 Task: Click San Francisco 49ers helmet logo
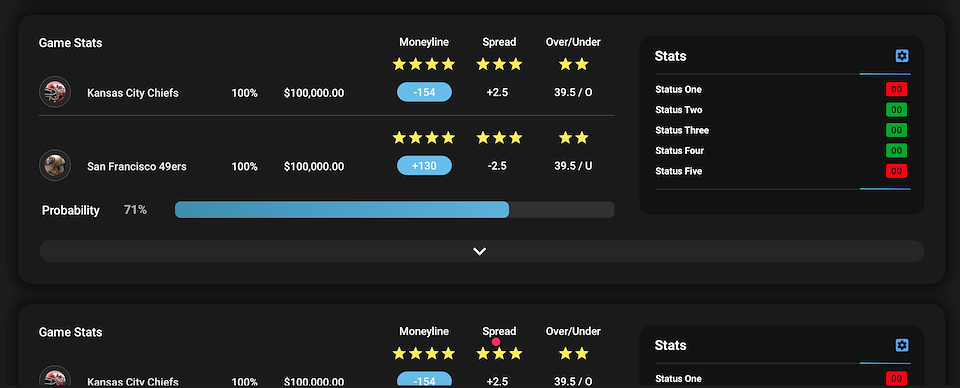55,165
